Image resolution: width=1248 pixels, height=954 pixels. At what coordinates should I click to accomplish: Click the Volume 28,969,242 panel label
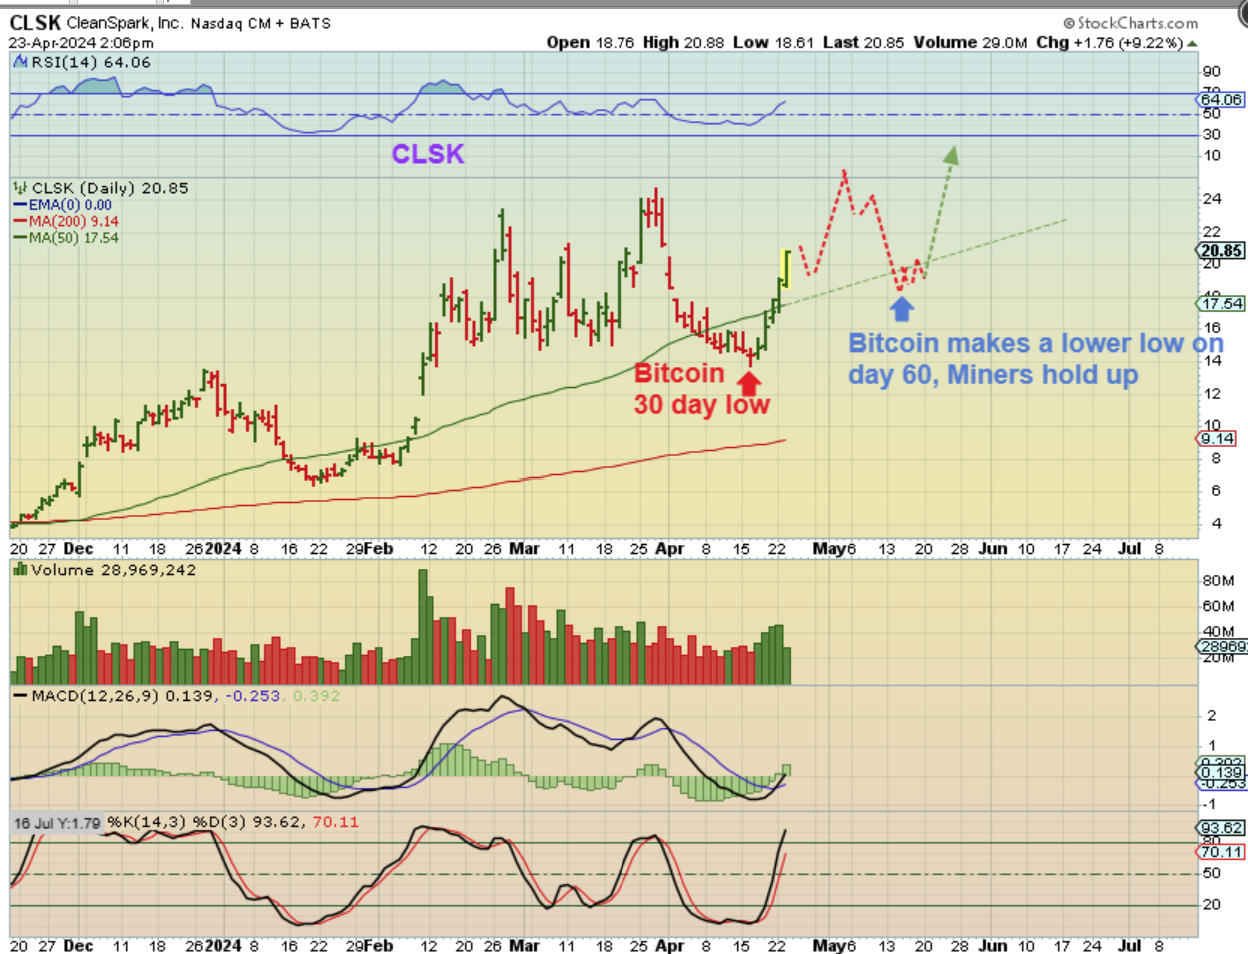point(113,570)
